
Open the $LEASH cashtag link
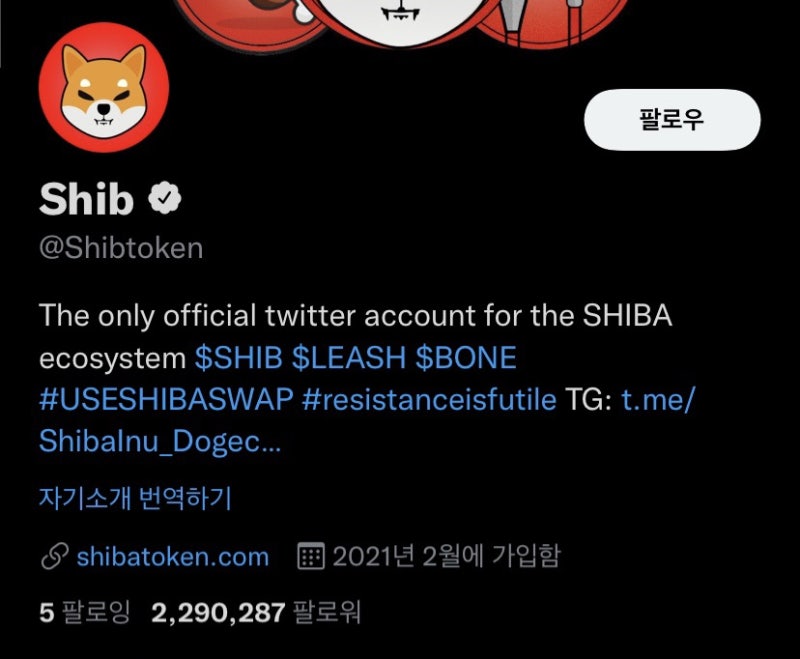[x=348, y=357]
